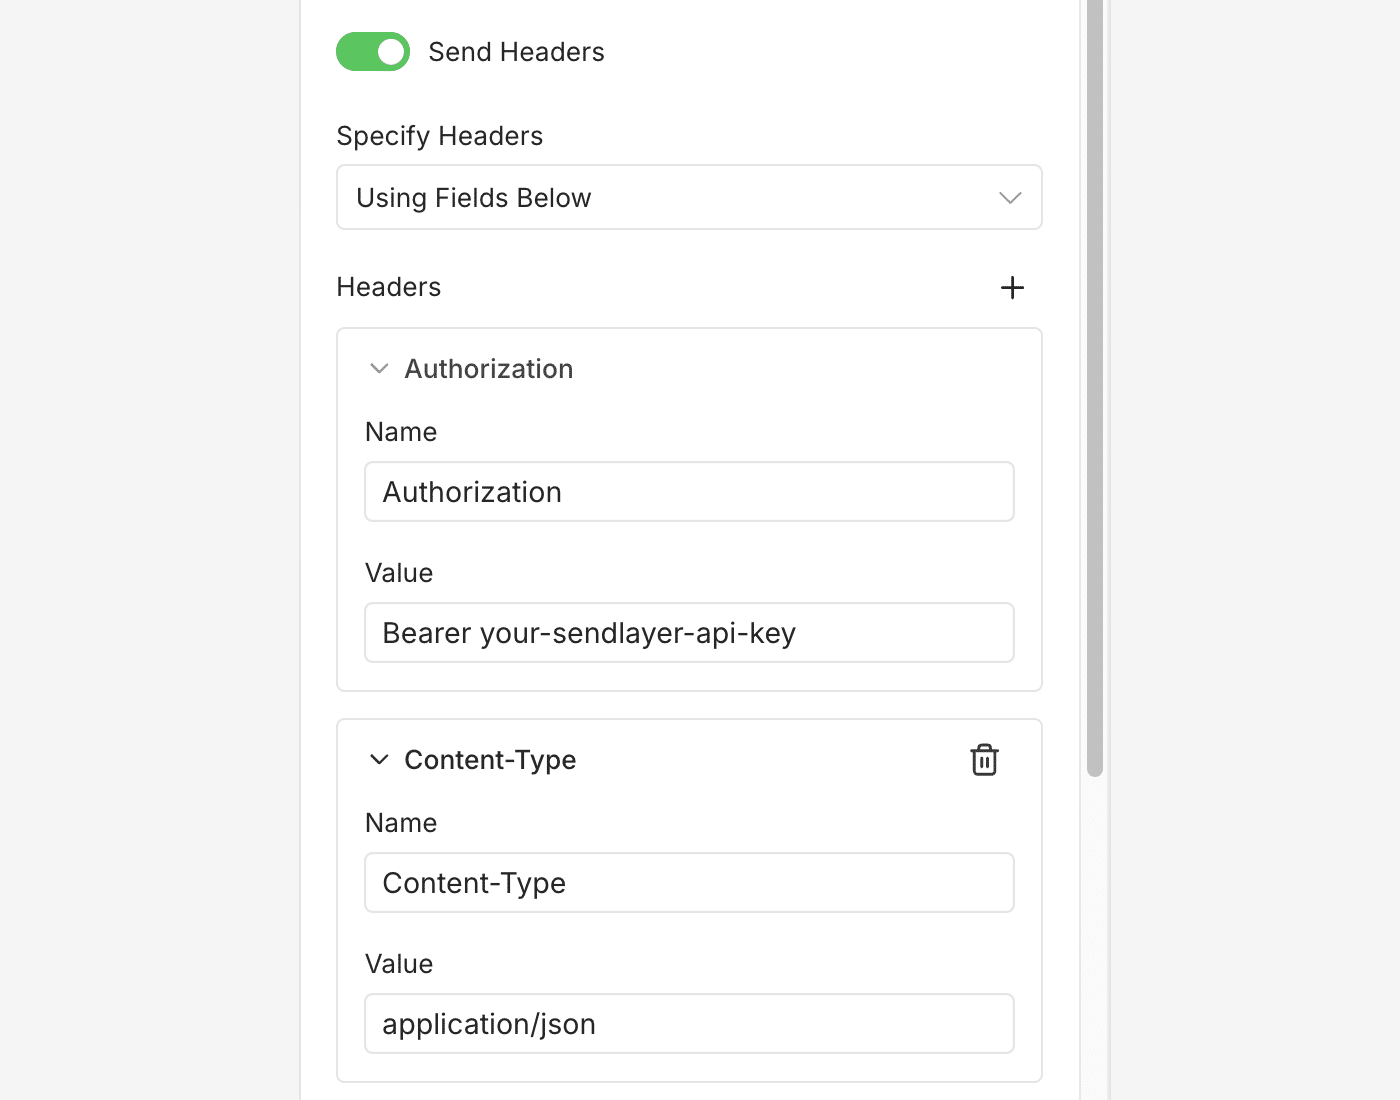Edit the application/json value field

coord(689,1023)
